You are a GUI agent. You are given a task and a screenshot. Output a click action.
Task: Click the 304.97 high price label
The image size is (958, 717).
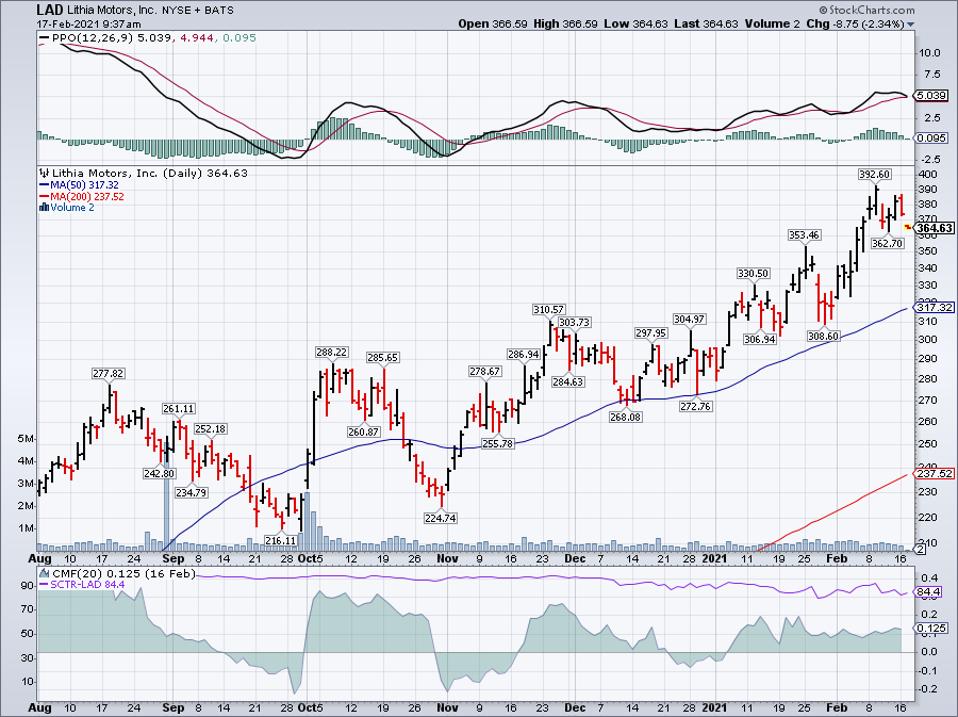point(689,319)
